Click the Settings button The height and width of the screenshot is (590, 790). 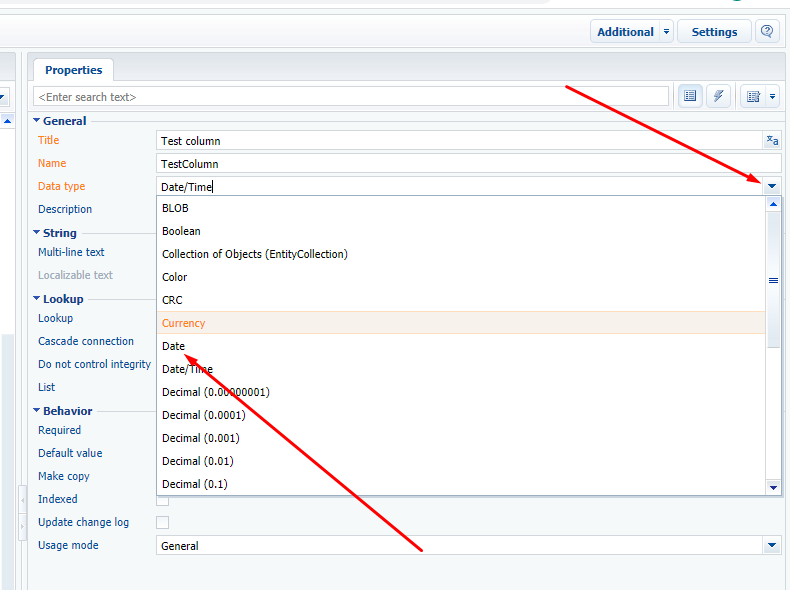coord(714,32)
